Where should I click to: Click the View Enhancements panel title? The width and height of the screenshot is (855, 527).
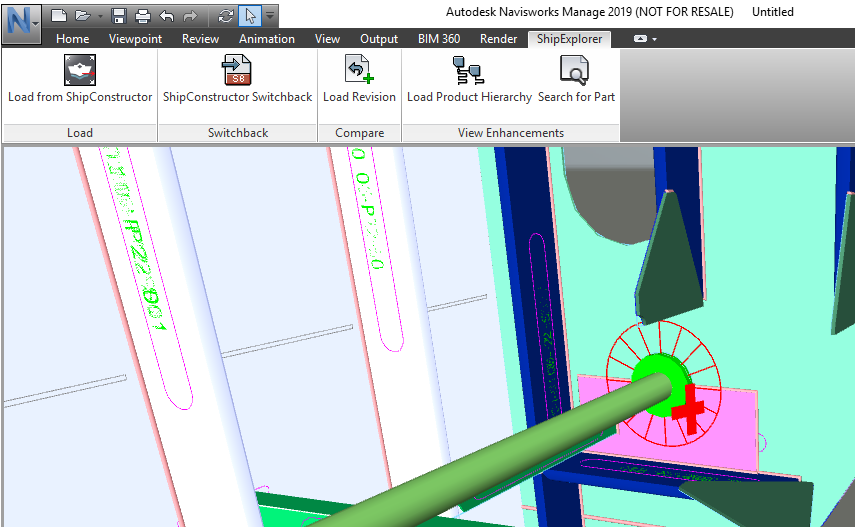click(511, 133)
